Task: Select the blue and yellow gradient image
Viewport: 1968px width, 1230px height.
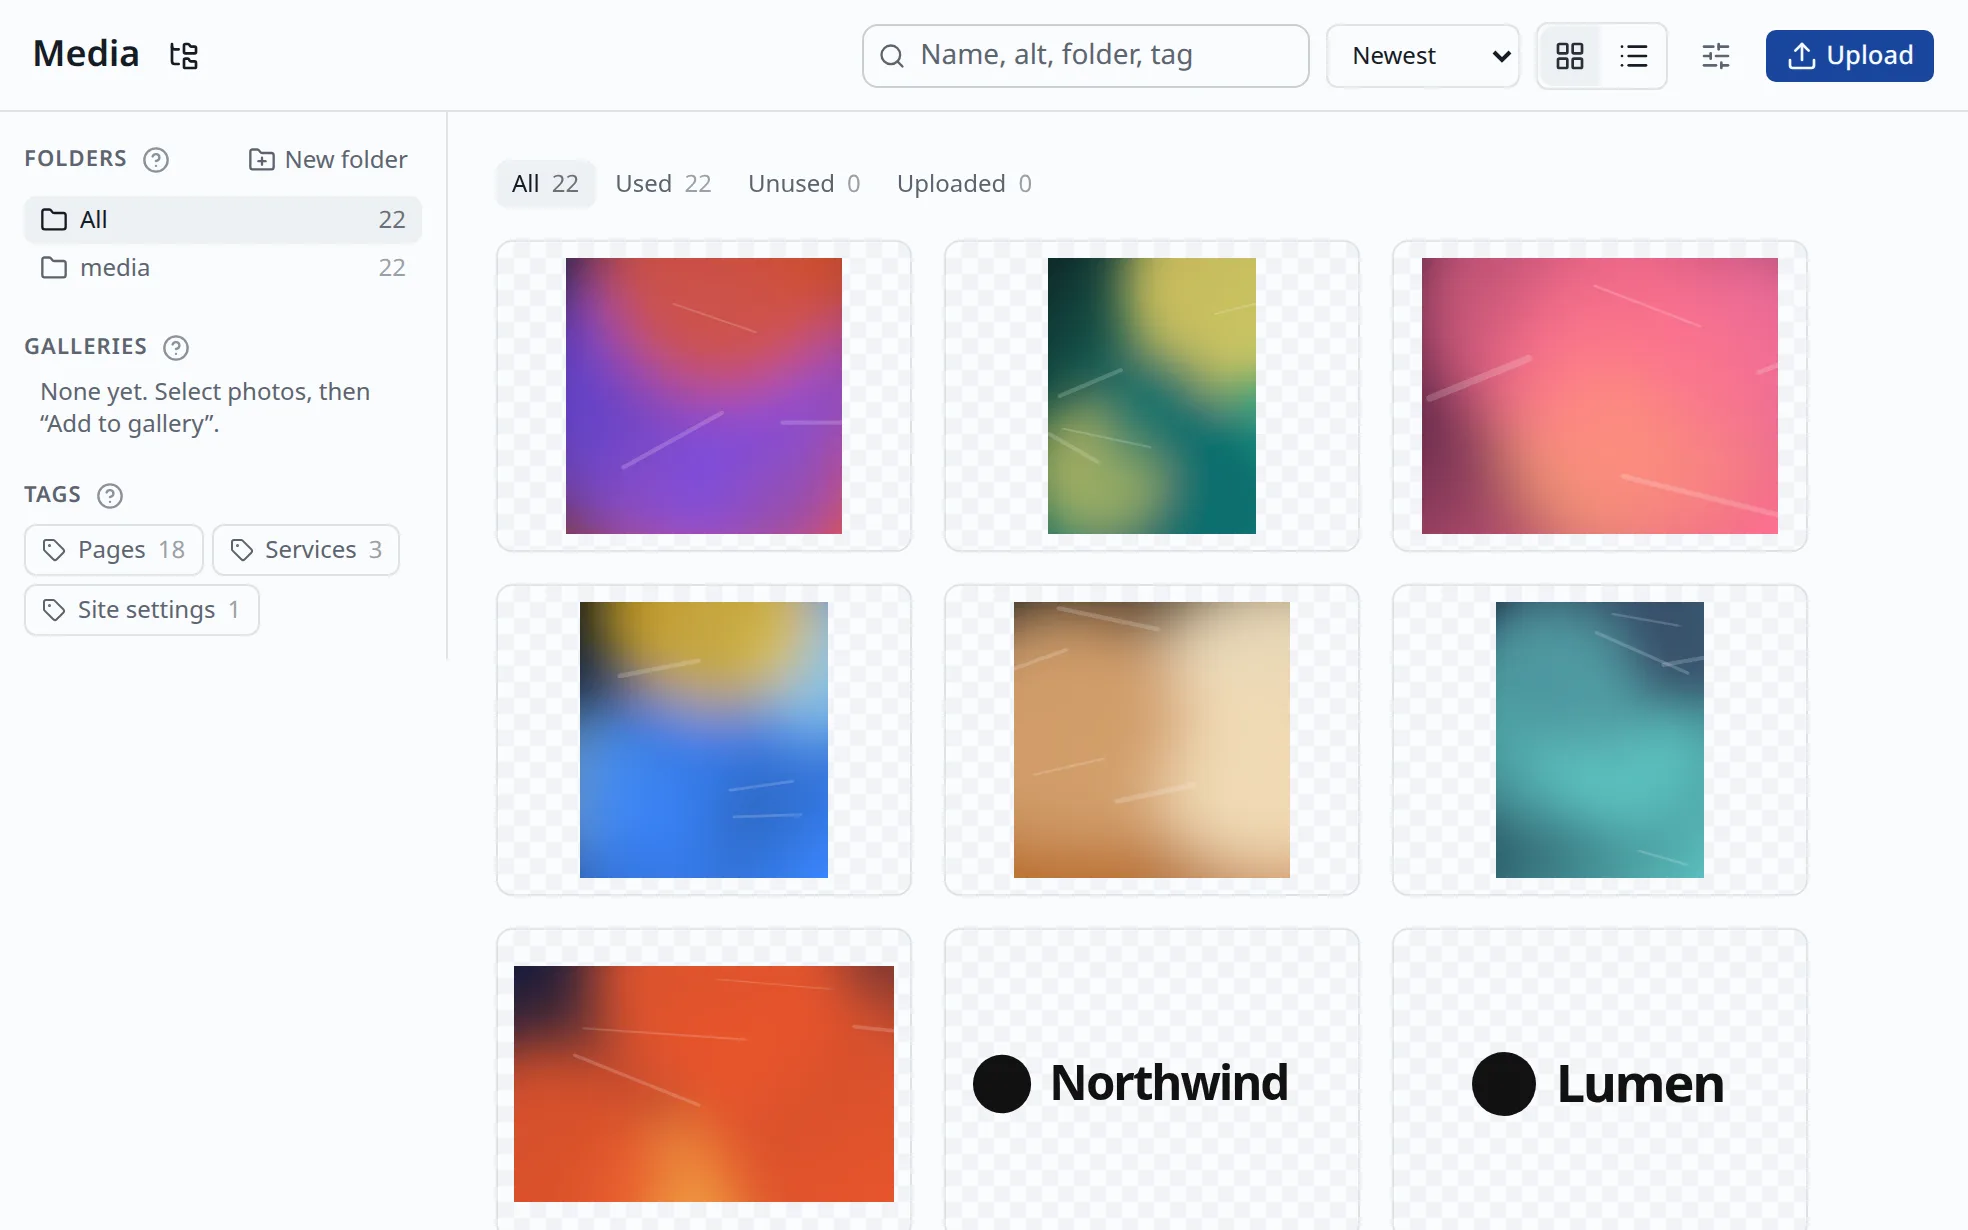Action: tap(704, 740)
